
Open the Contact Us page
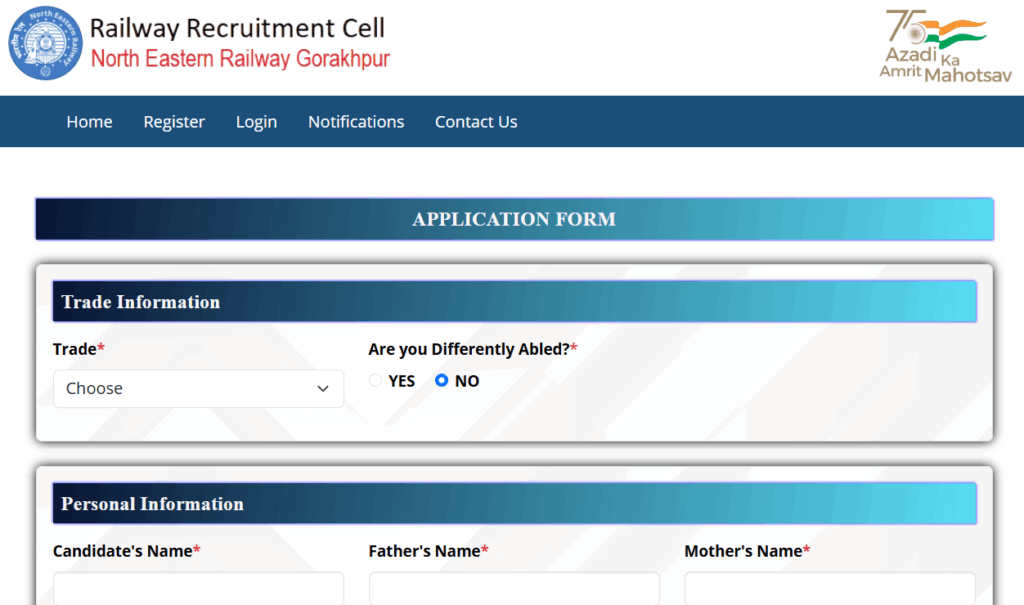coord(476,122)
